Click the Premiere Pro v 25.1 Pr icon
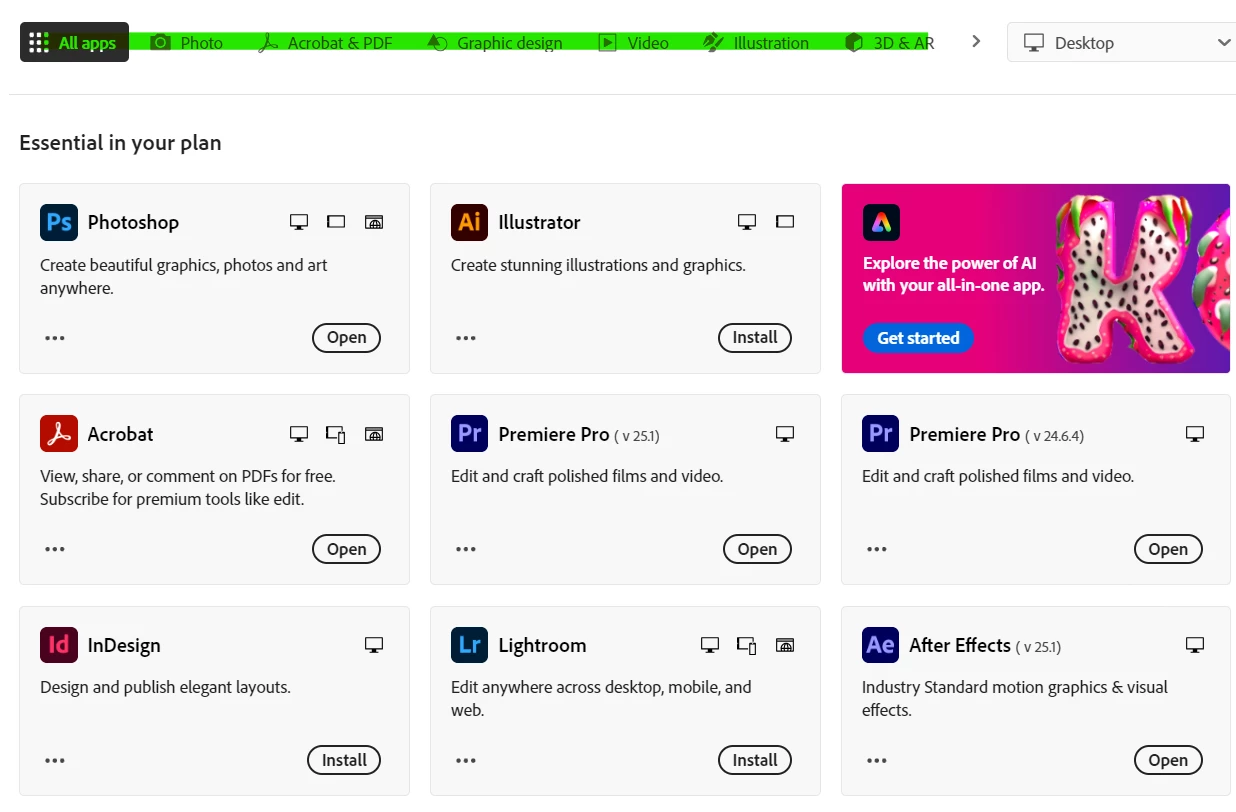The width and height of the screenshot is (1236, 812). 470,434
